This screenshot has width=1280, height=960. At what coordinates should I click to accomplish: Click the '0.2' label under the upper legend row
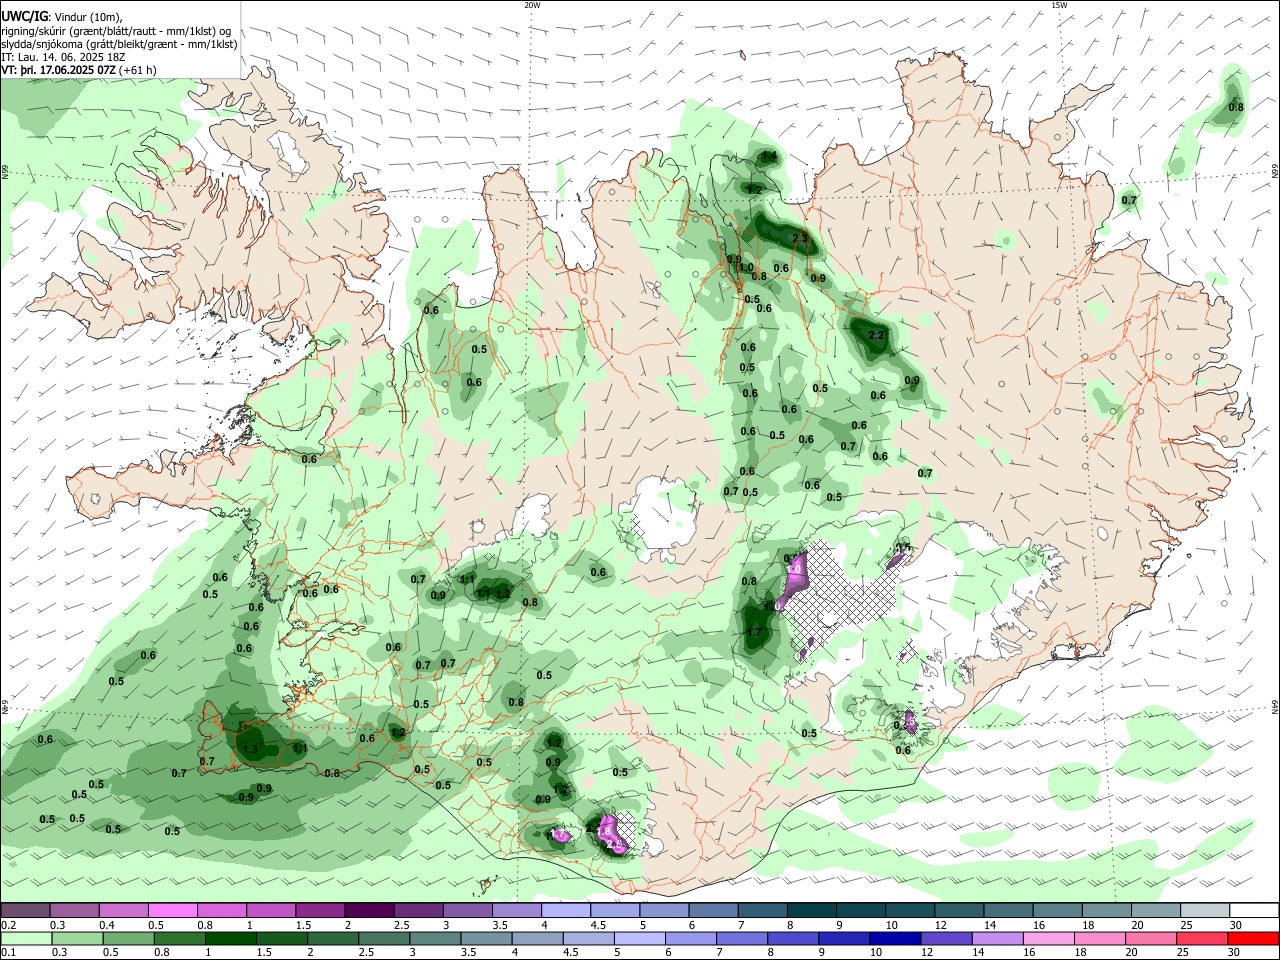click(8, 925)
